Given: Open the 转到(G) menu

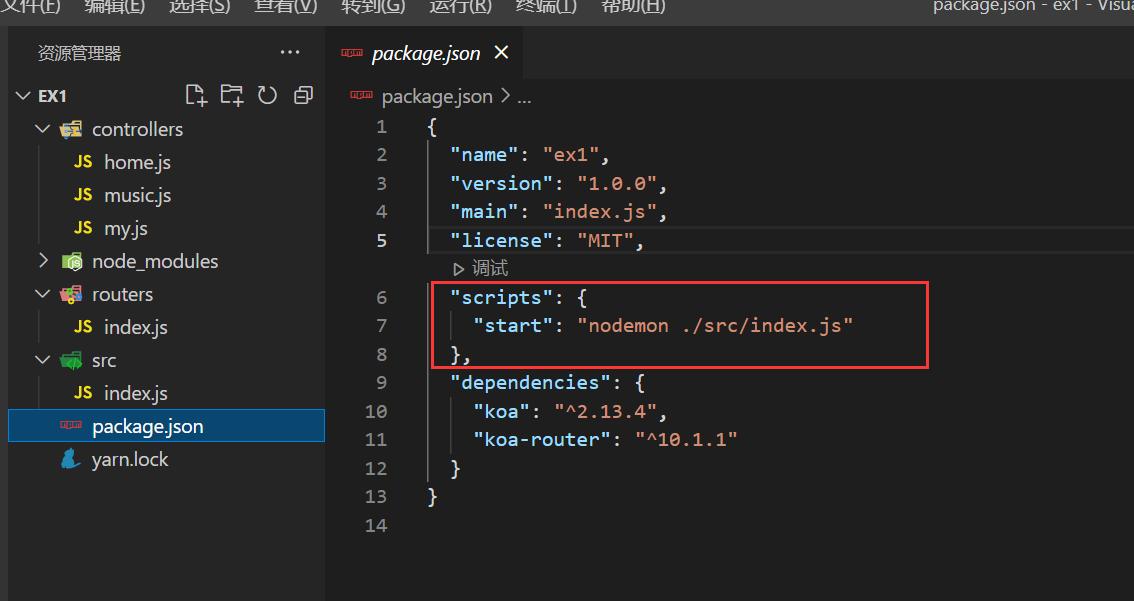Looking at the screenshot, I should [373, 7].
